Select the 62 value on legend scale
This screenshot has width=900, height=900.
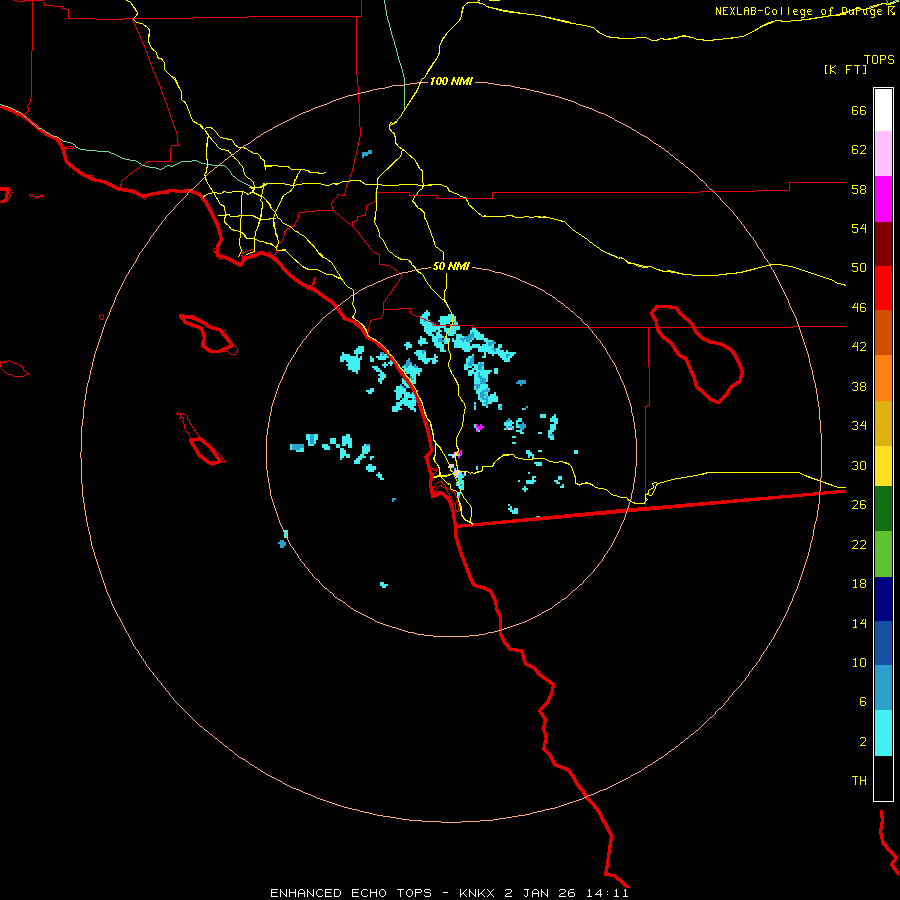(859, 150)
